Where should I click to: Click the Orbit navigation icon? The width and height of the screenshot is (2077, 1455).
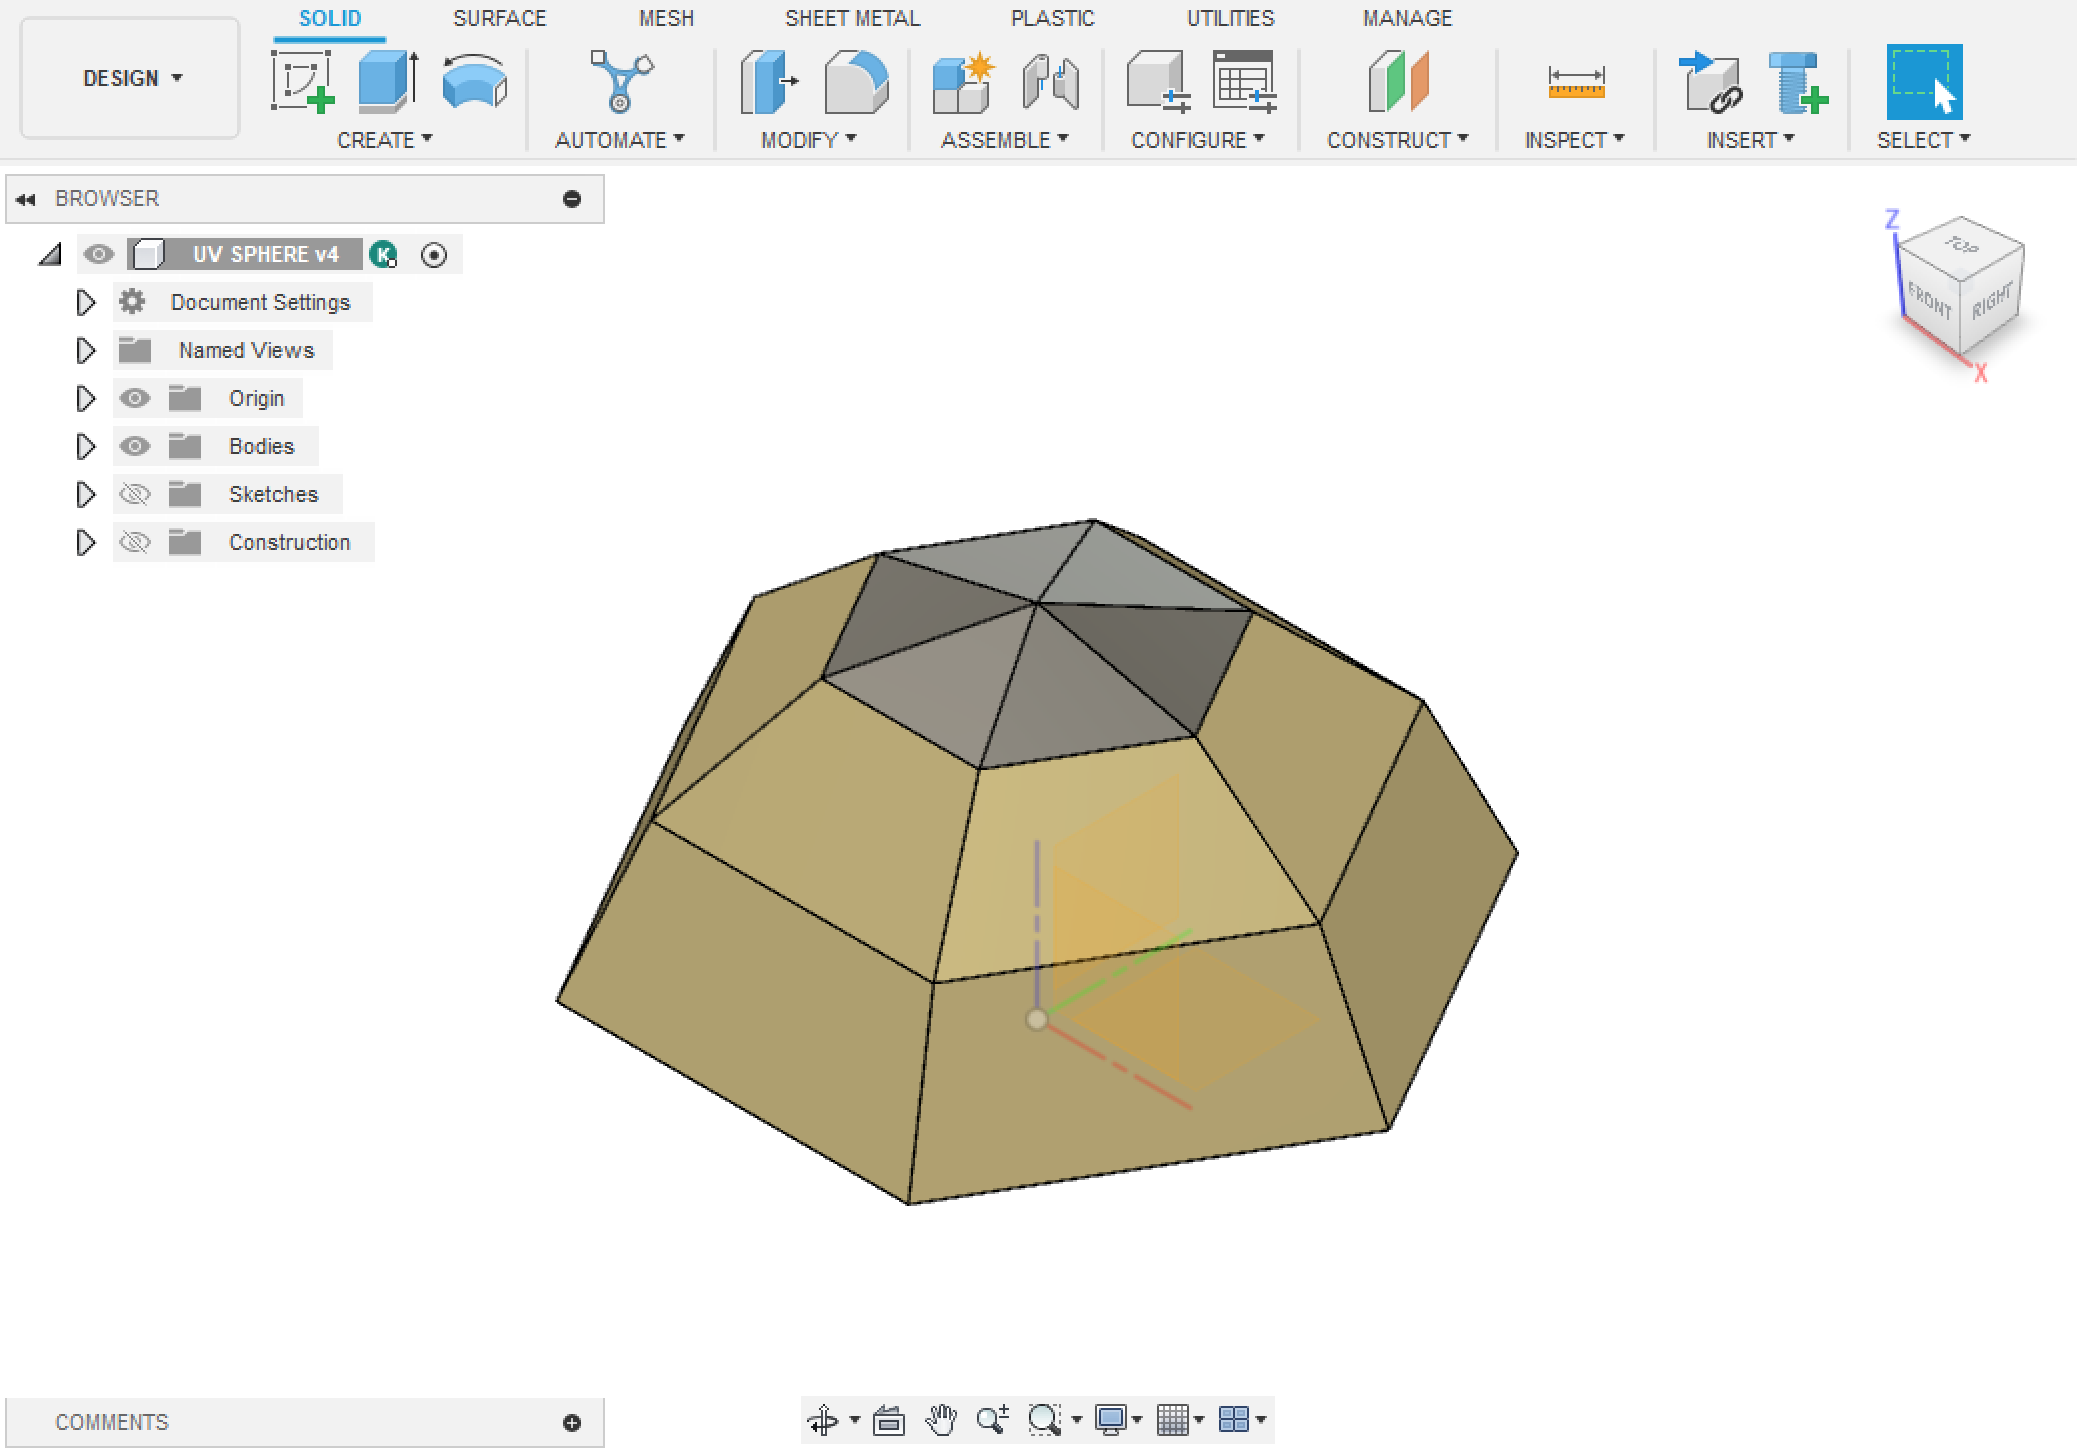823,1420
